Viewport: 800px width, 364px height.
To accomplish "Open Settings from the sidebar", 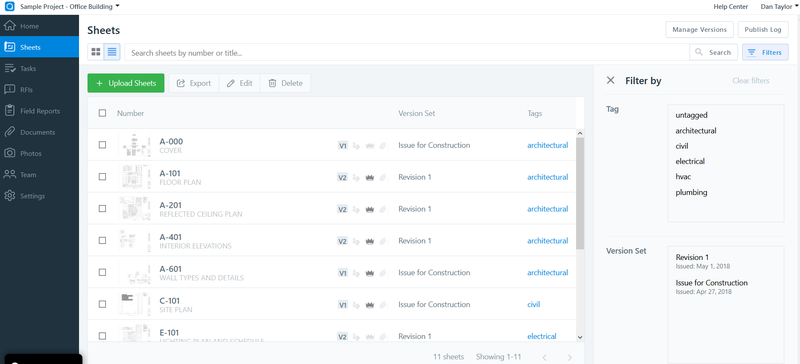I will (x=39, y=196).
